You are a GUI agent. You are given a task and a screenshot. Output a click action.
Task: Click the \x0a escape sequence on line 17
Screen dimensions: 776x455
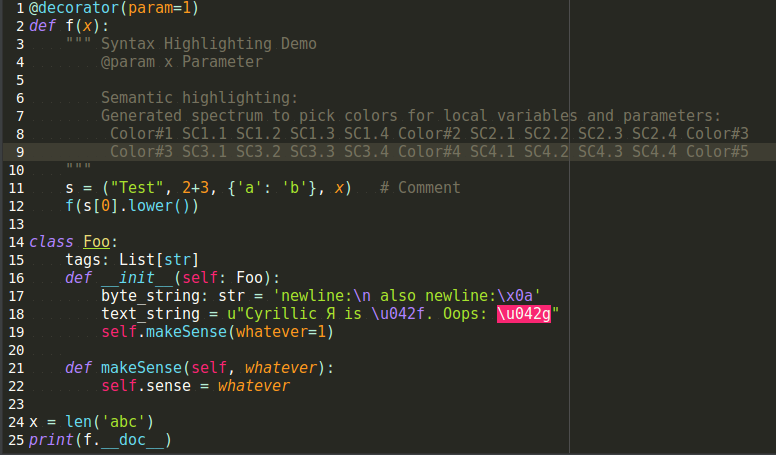515,296
